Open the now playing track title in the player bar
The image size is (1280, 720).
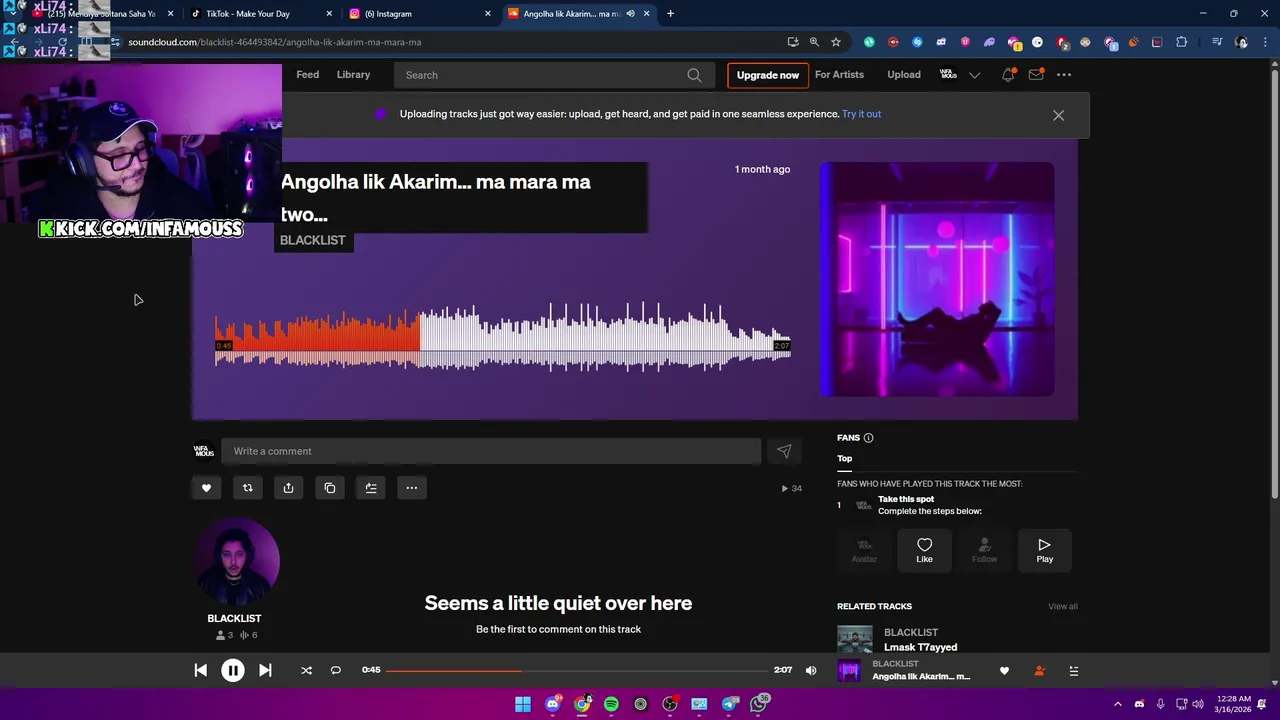coord(921,676)
